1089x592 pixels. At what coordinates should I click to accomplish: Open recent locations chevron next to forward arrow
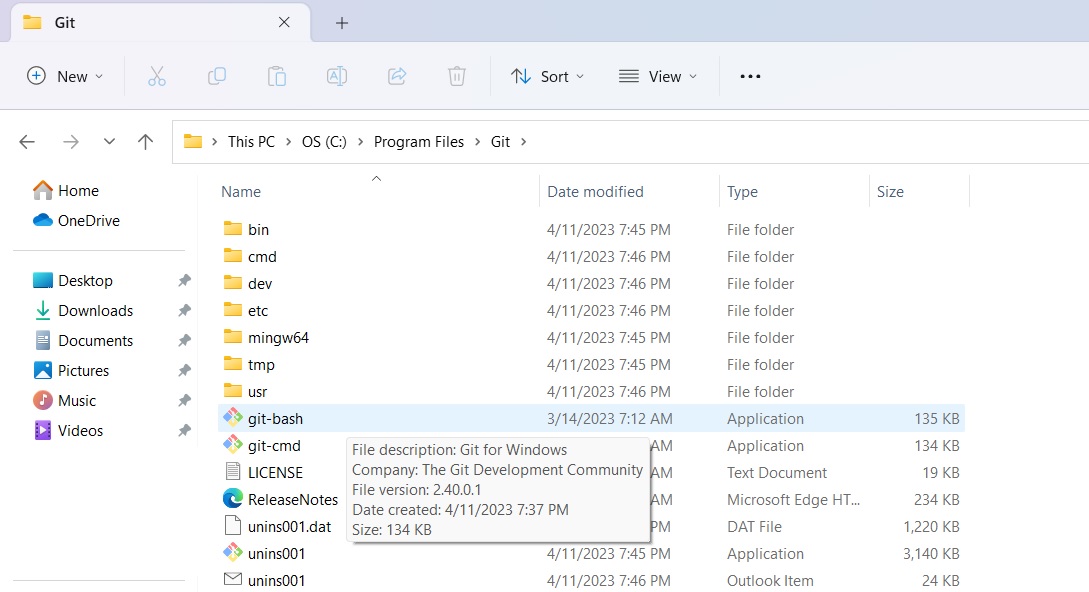[x=109, y=141]
